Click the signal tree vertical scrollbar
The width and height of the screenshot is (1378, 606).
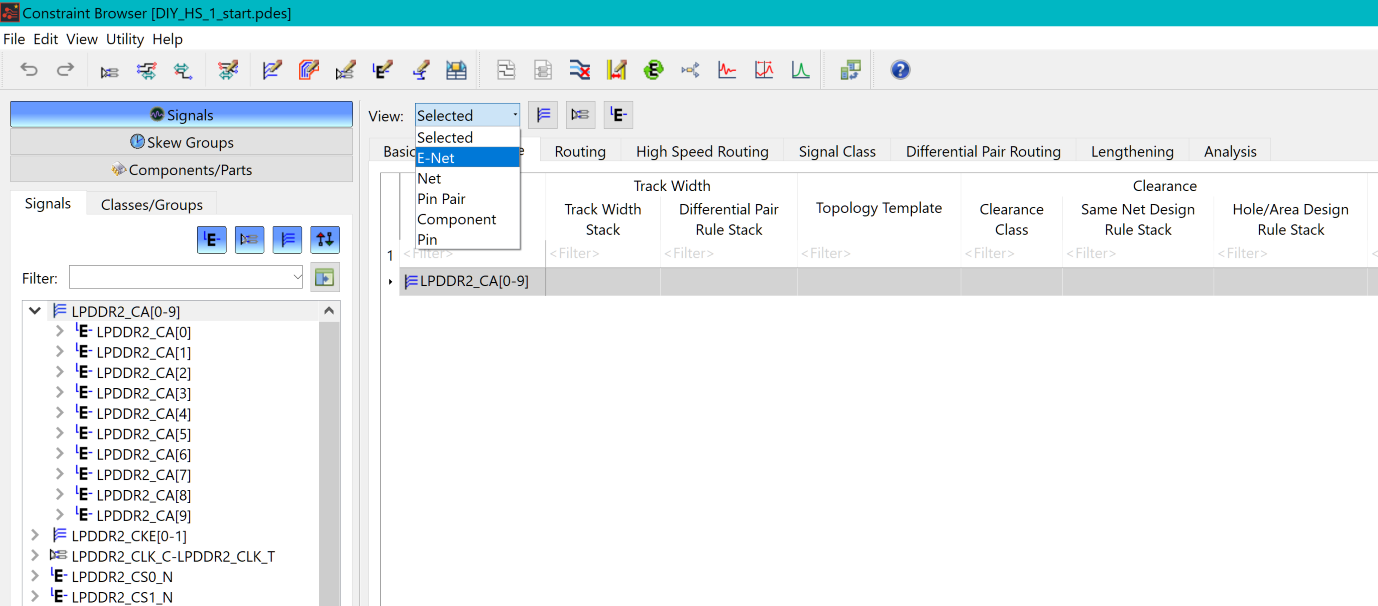pyautogui.click(x=329, y=450)
